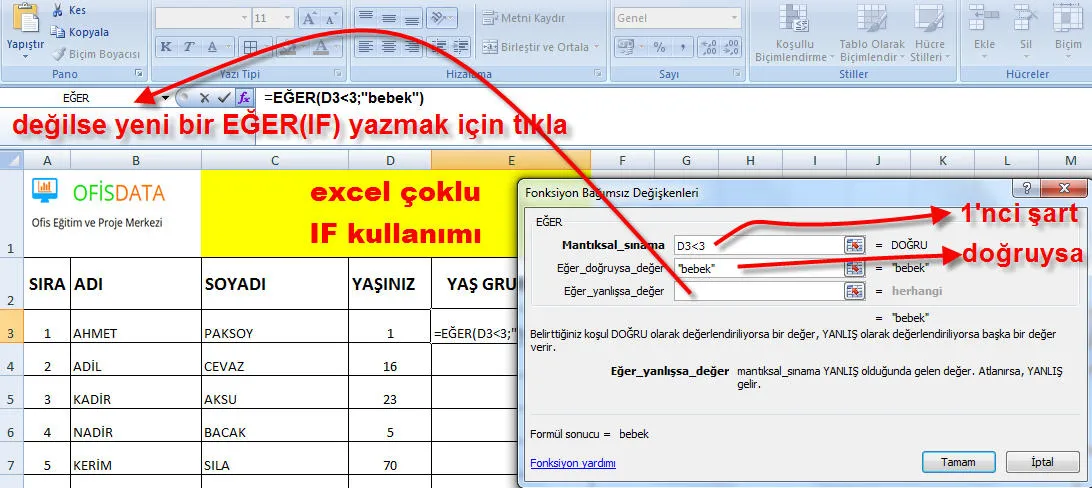The height and width of the screenshot is (488, 1092).
Task: Confirm the formula with the checkmark icon
Action: tap(224, 97)
